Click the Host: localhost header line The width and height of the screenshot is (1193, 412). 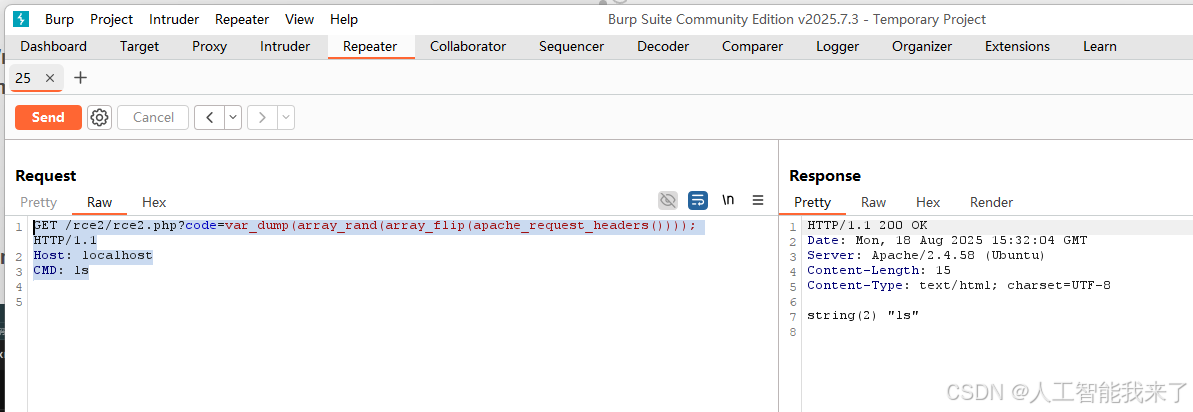93,255
